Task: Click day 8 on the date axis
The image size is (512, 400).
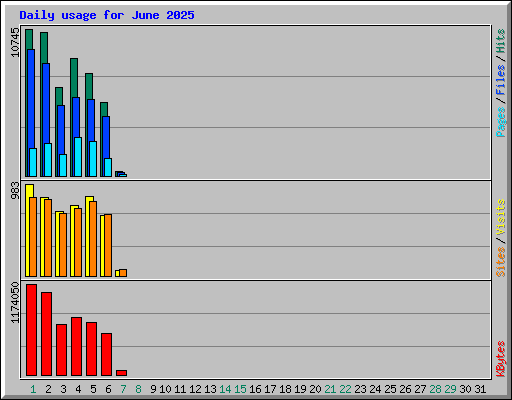Action: [138, 389]
